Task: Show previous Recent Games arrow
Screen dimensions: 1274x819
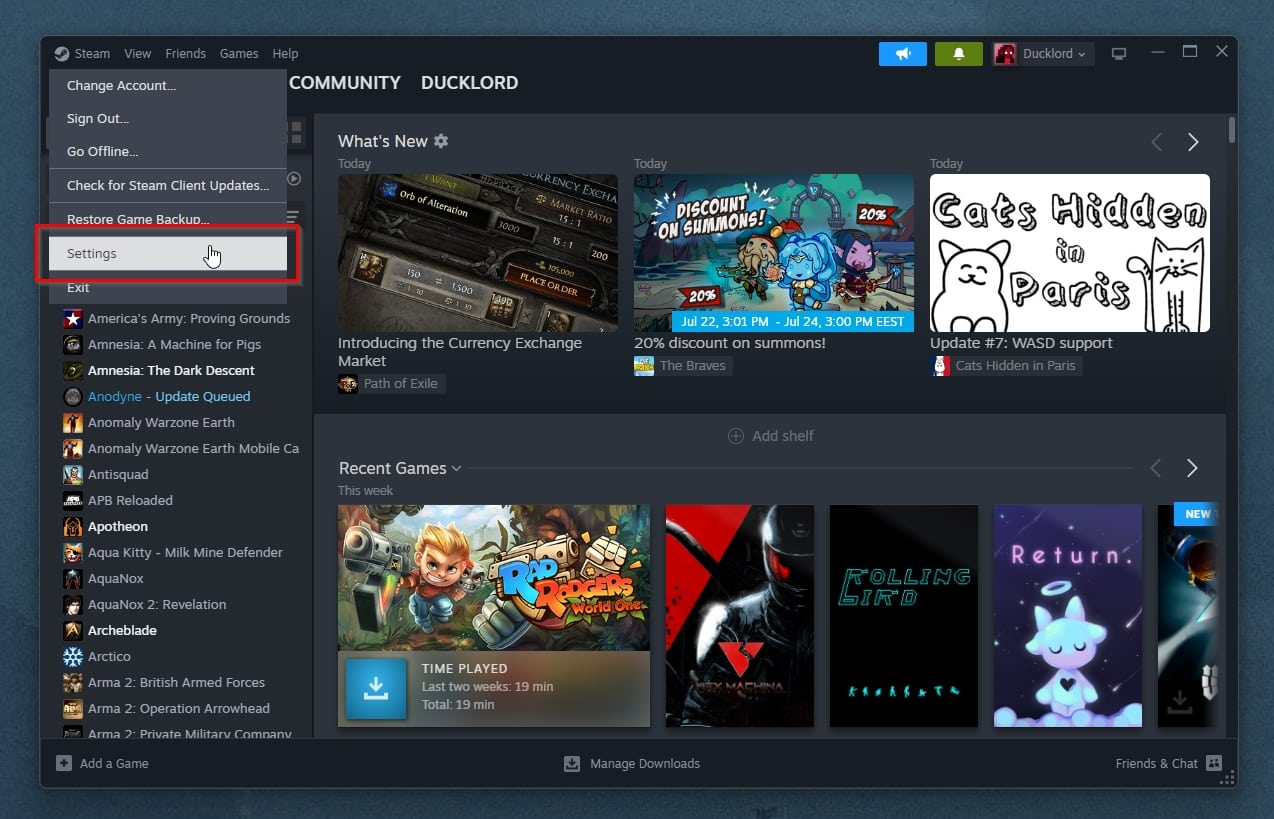Action: (x=1157, y=468)
